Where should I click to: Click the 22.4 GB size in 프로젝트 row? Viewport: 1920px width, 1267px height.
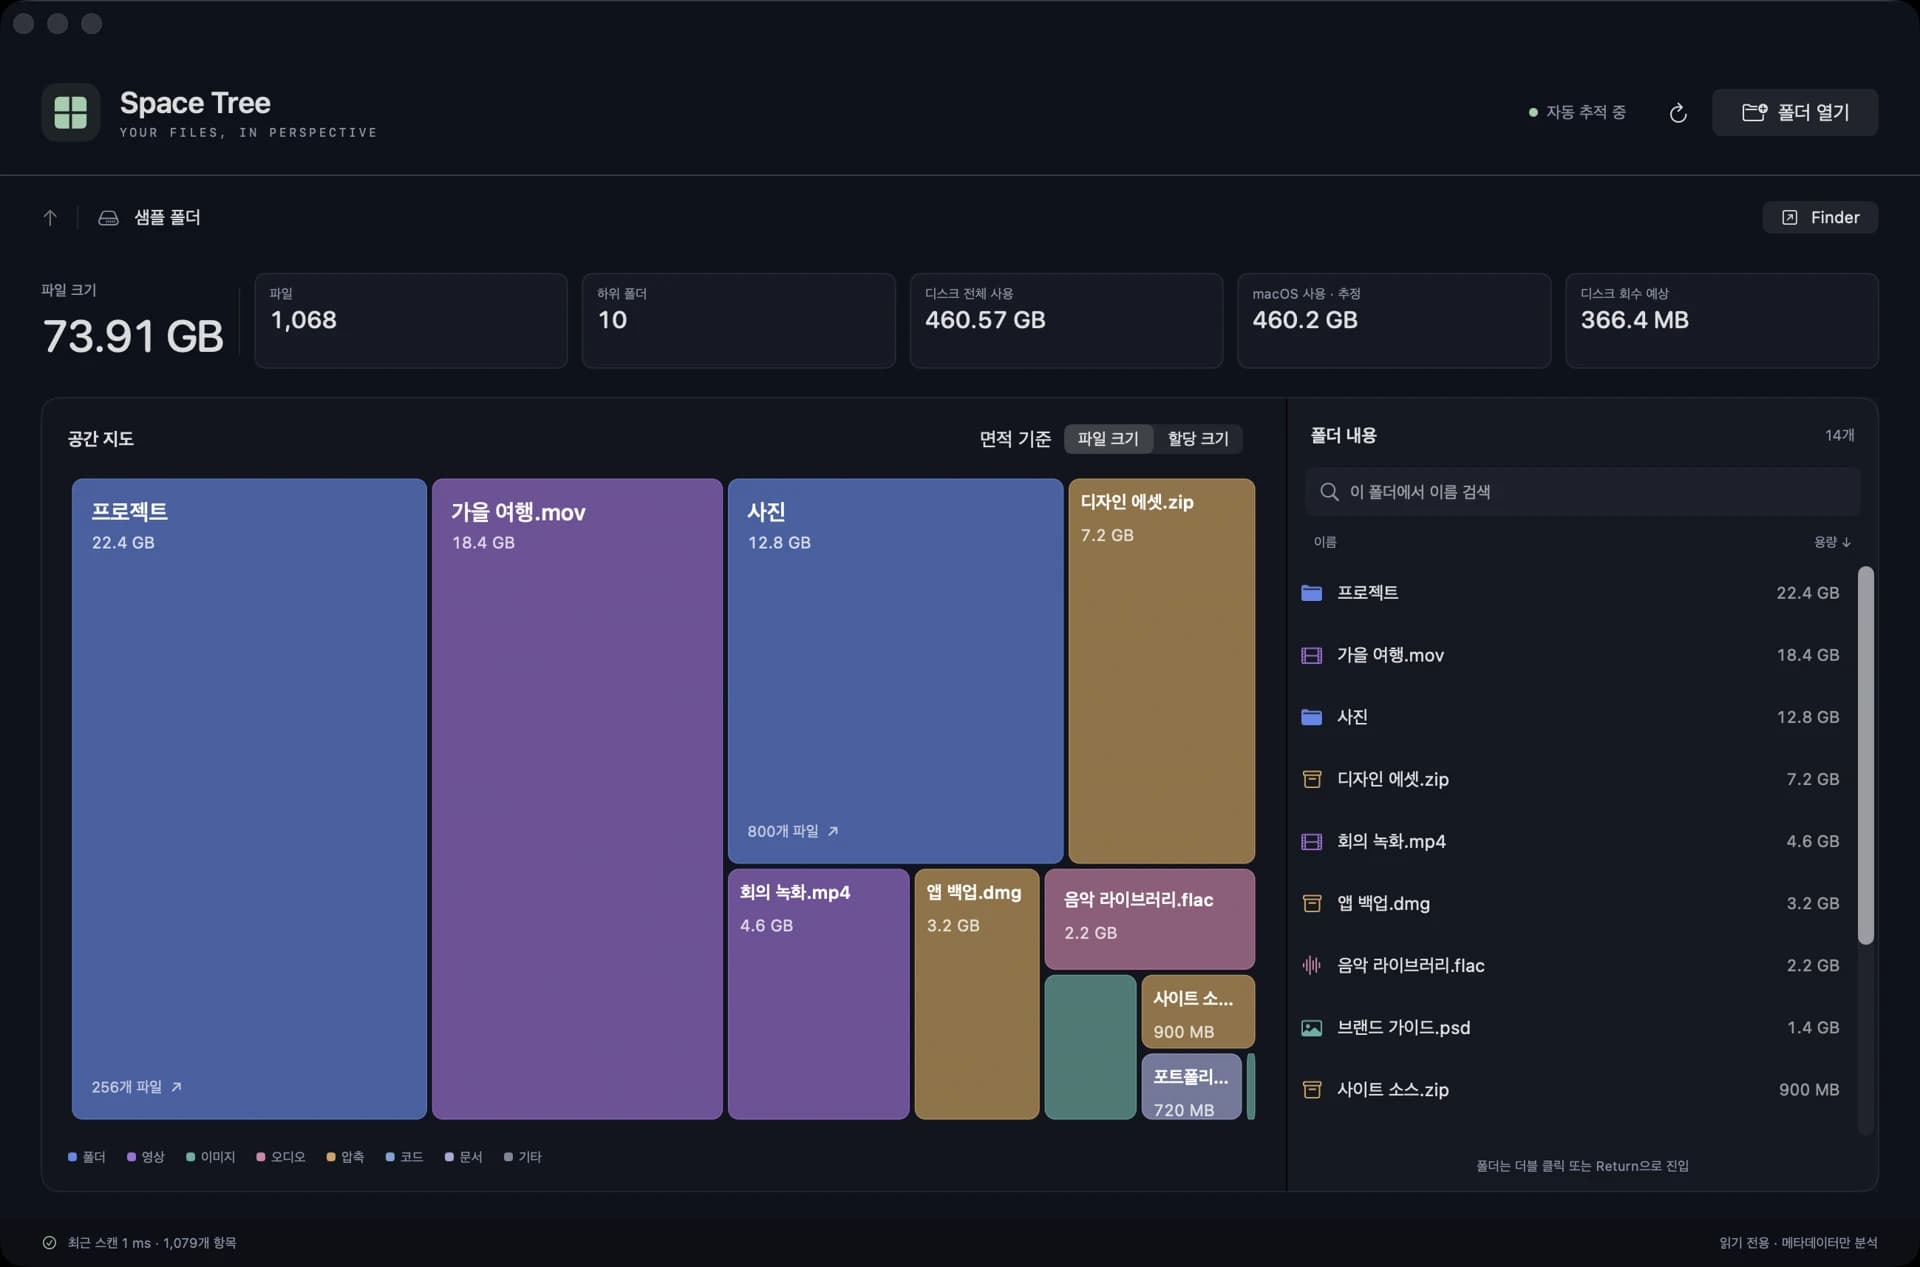[1807, 593]
